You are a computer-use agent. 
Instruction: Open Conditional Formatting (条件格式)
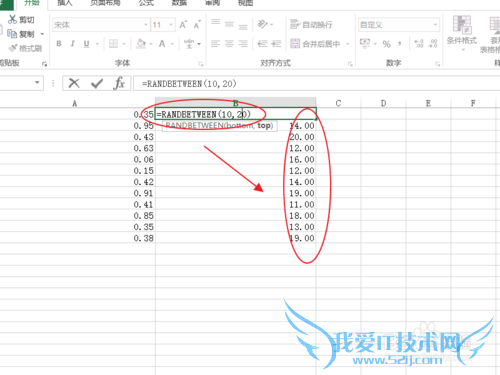pyautogui.click(x=462, y=33)
